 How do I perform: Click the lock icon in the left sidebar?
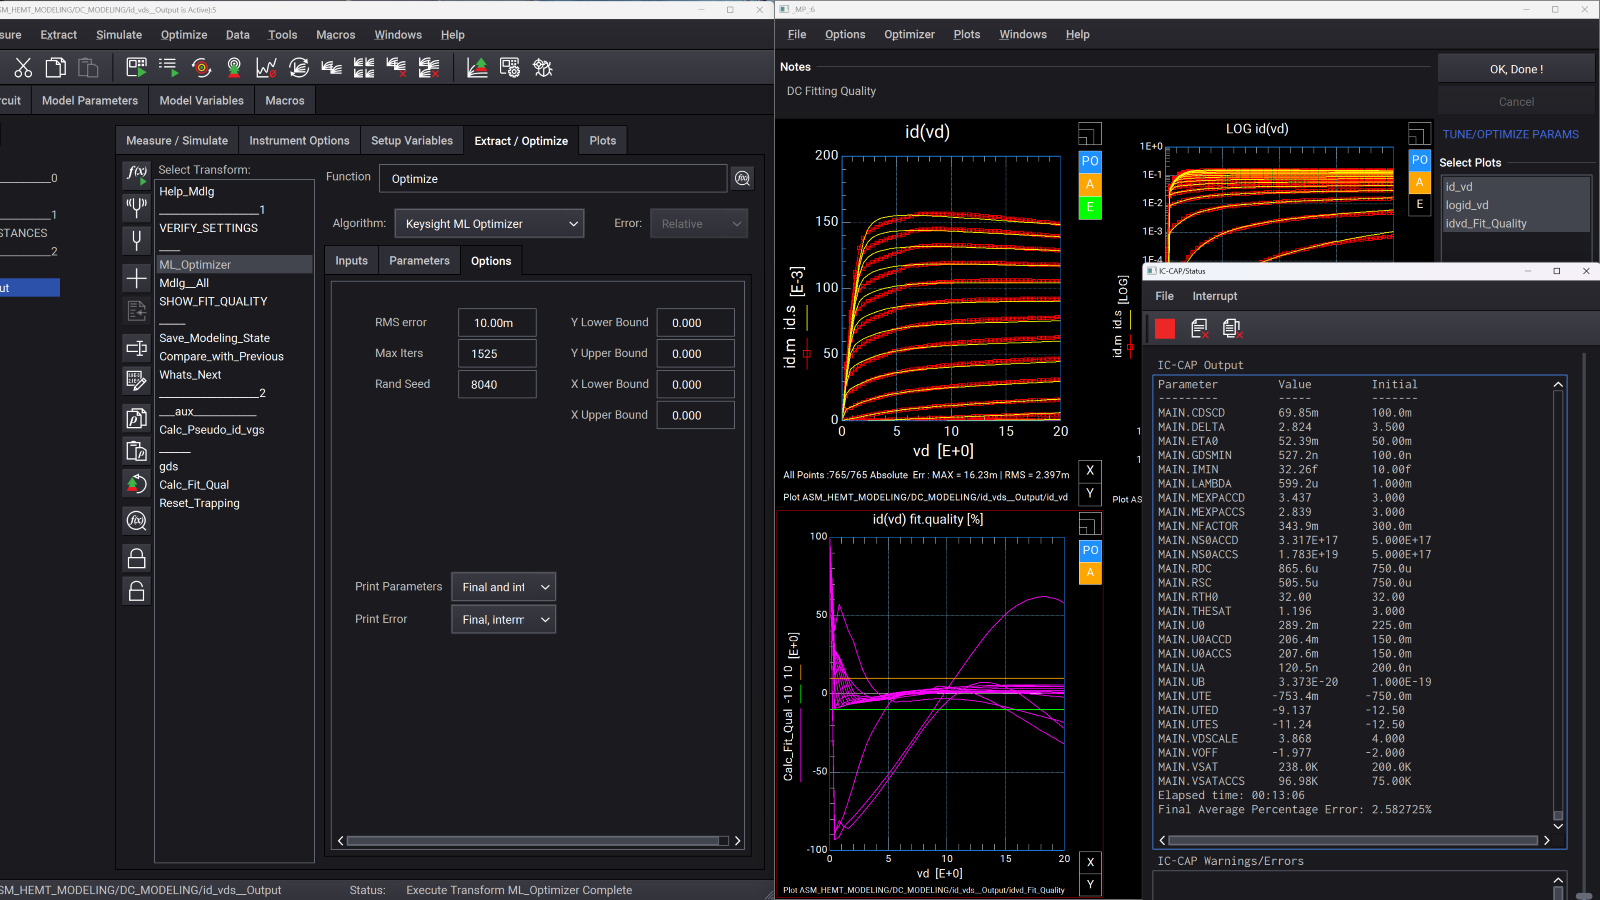pyautogui.click(x=136, y=558)
